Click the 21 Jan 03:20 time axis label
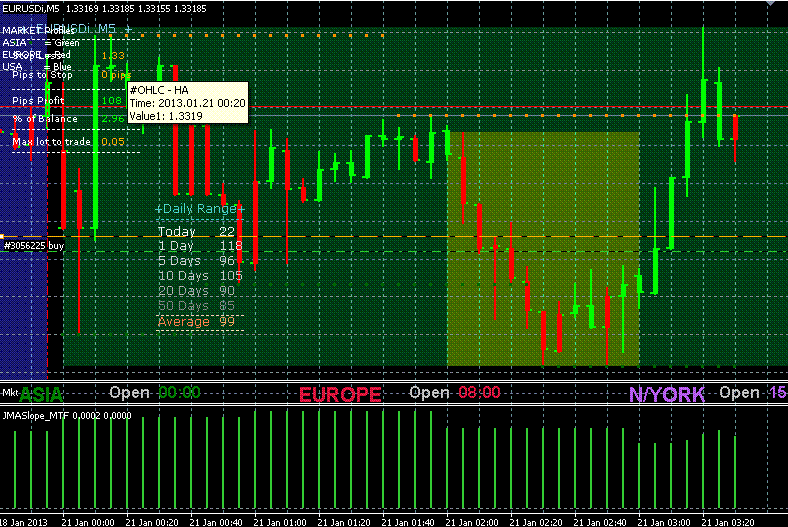This screenshot has width=788, height=527. point(728,522)
